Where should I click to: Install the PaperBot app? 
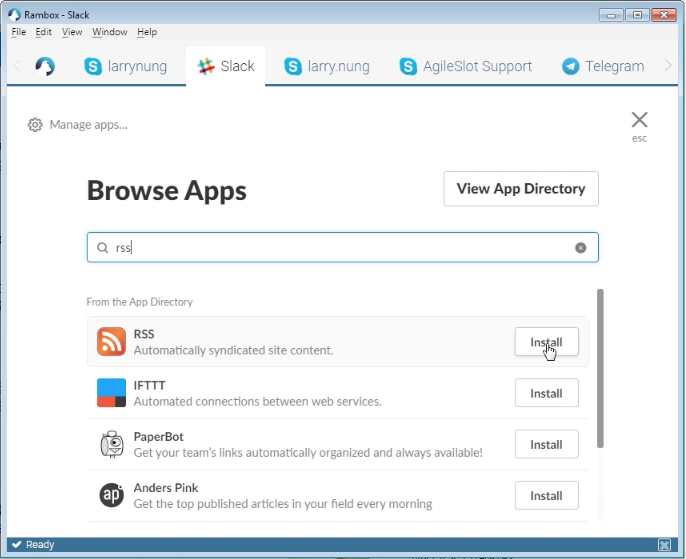coord(546,444)
